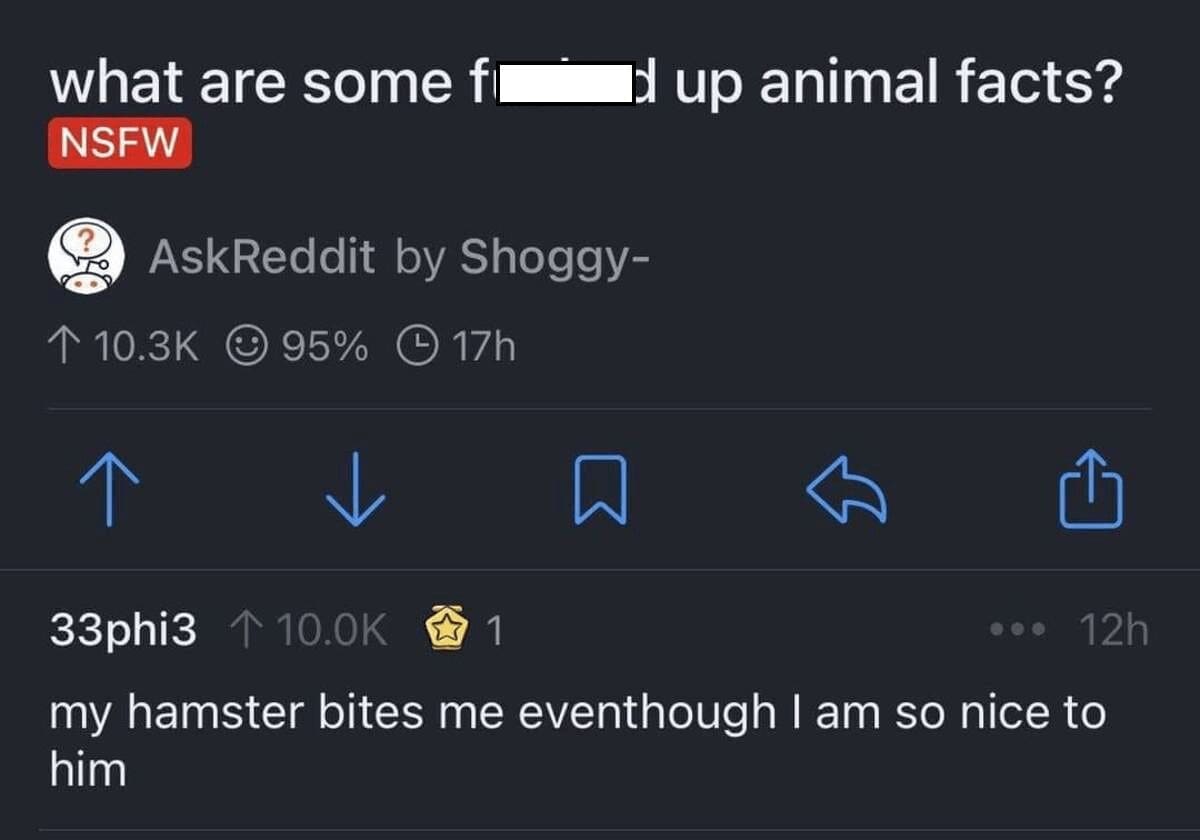Tap the AskReddit subreddit avatar
The height and width of the screenshot is (840, 1200).
(86, 256)
